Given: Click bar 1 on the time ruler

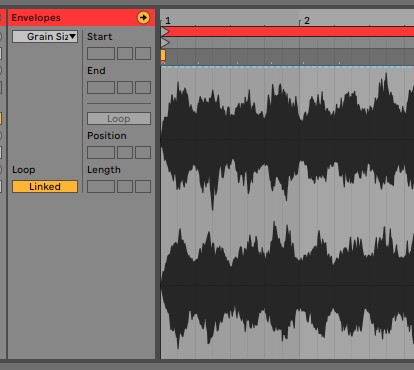Looking at the screenshot, I should click(x=168, y=21).
